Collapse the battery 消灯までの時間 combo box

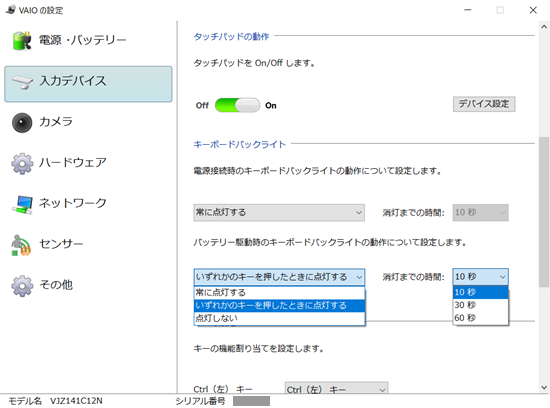click(480, 277)
